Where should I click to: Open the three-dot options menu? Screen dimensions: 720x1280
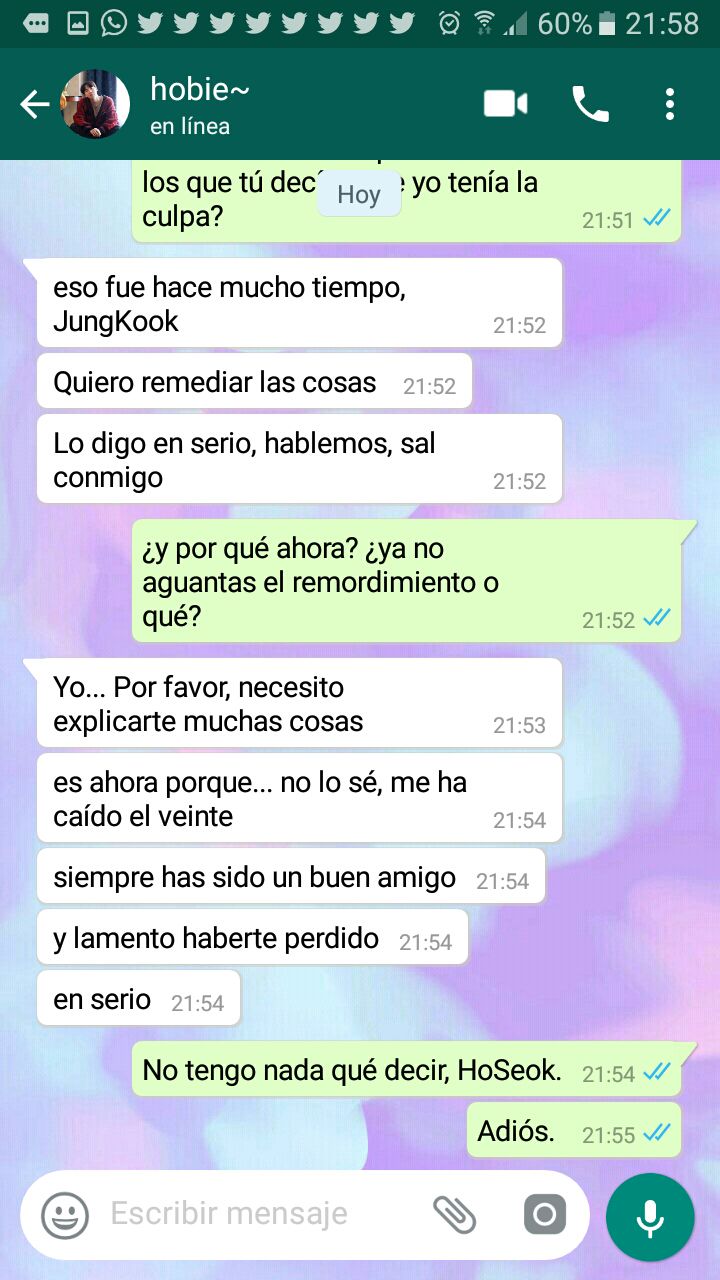[669, 104]
